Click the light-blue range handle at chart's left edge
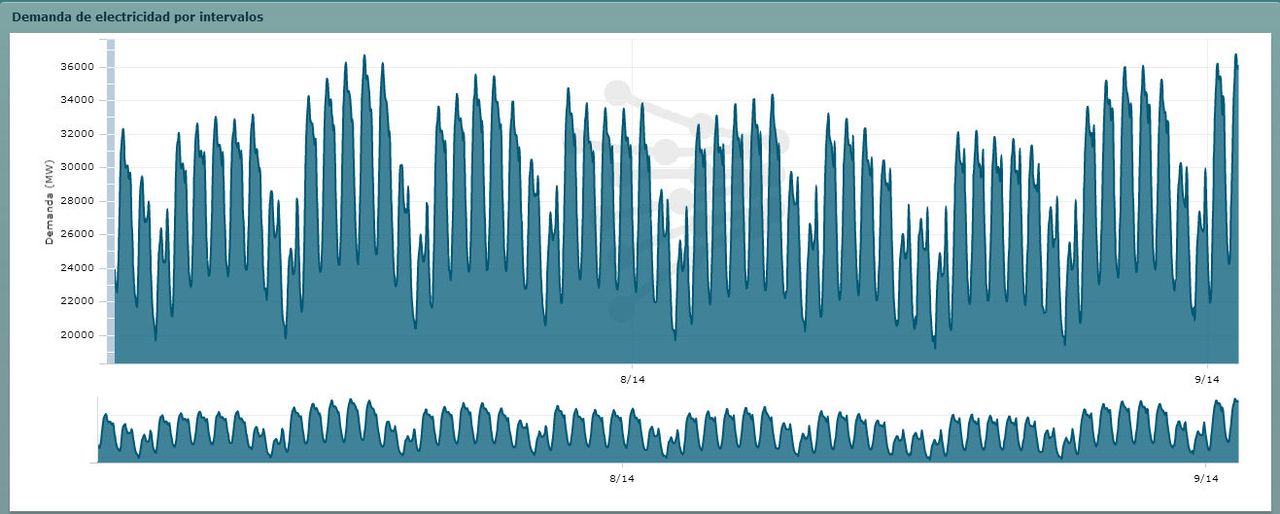 [111, 201]
